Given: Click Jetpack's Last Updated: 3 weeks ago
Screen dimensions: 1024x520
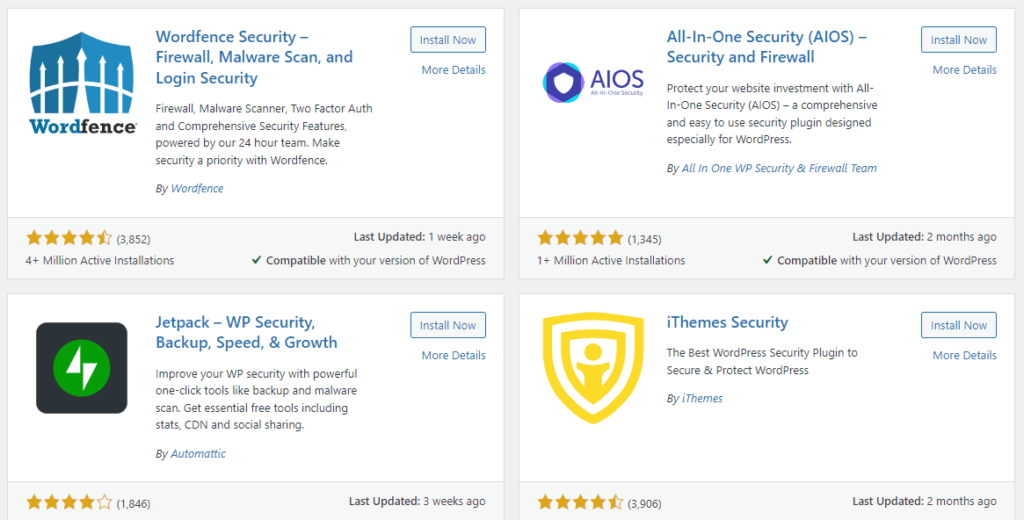Looking at the screenshot, I should (417, 502).
